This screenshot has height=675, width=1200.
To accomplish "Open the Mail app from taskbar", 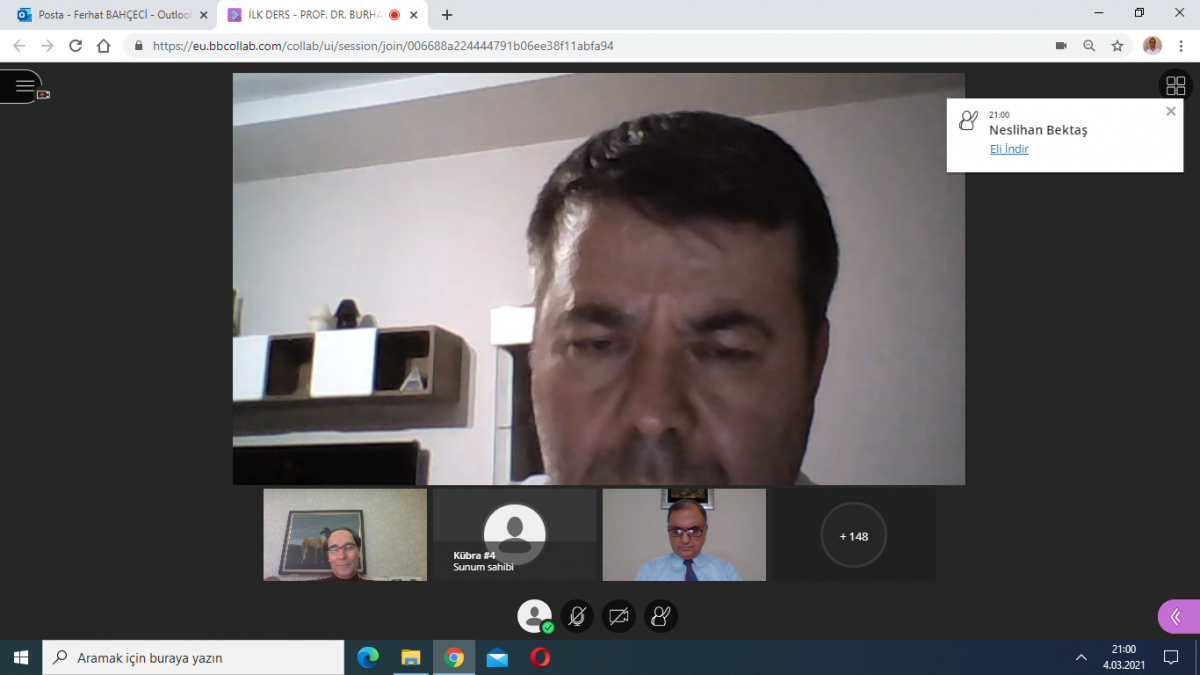I will [497, 657].
